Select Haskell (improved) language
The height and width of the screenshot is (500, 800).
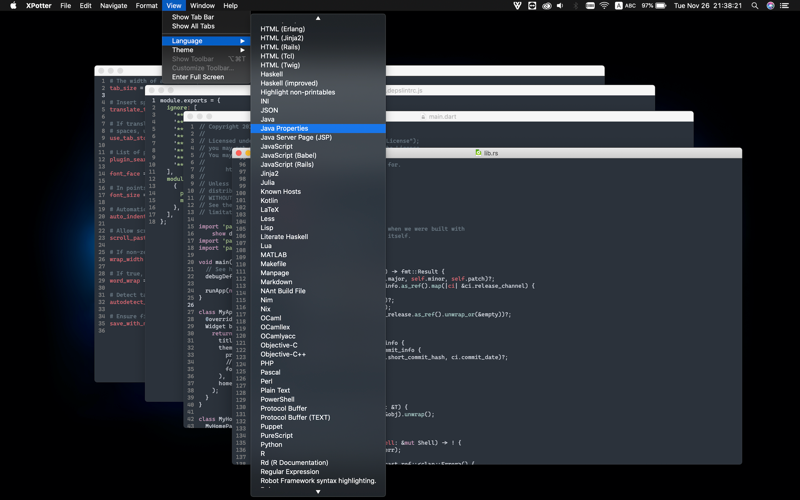(x=318, y=83)
